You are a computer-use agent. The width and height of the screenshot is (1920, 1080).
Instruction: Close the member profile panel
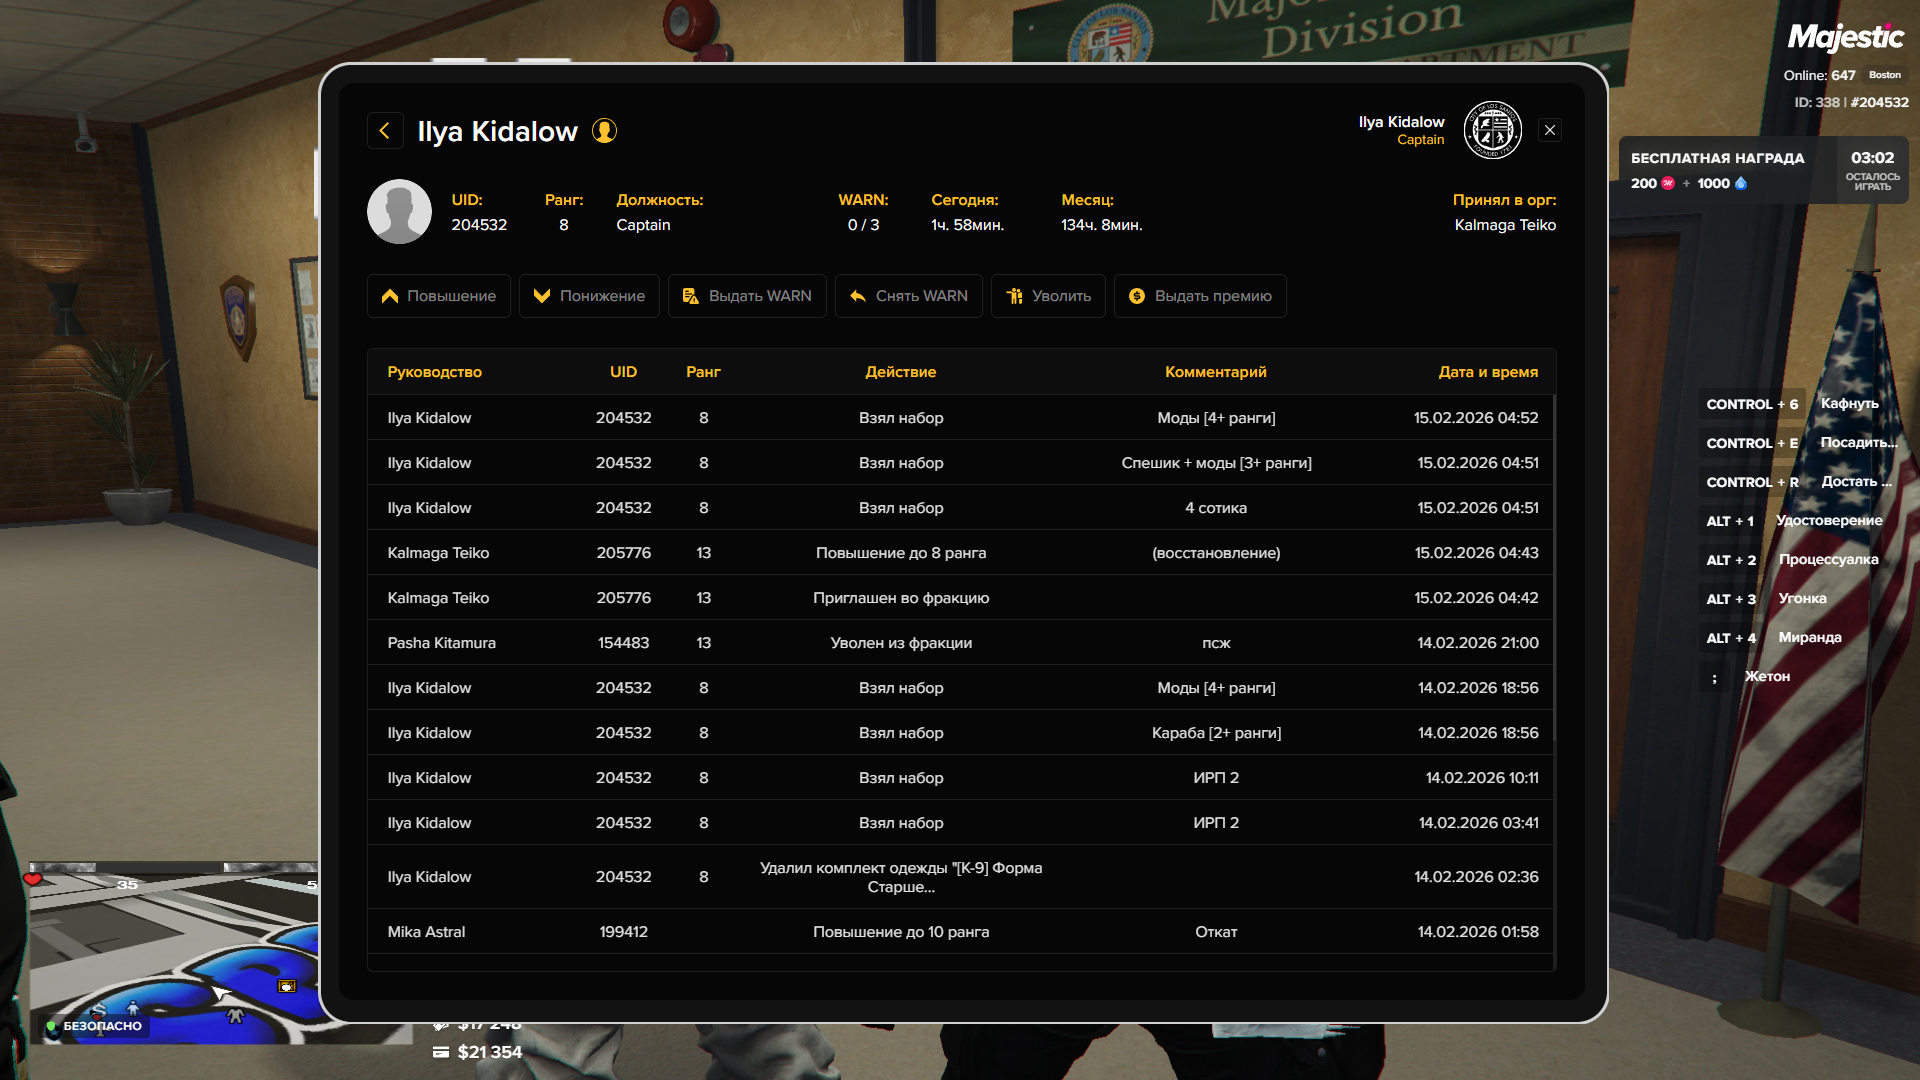[1549, 130]
